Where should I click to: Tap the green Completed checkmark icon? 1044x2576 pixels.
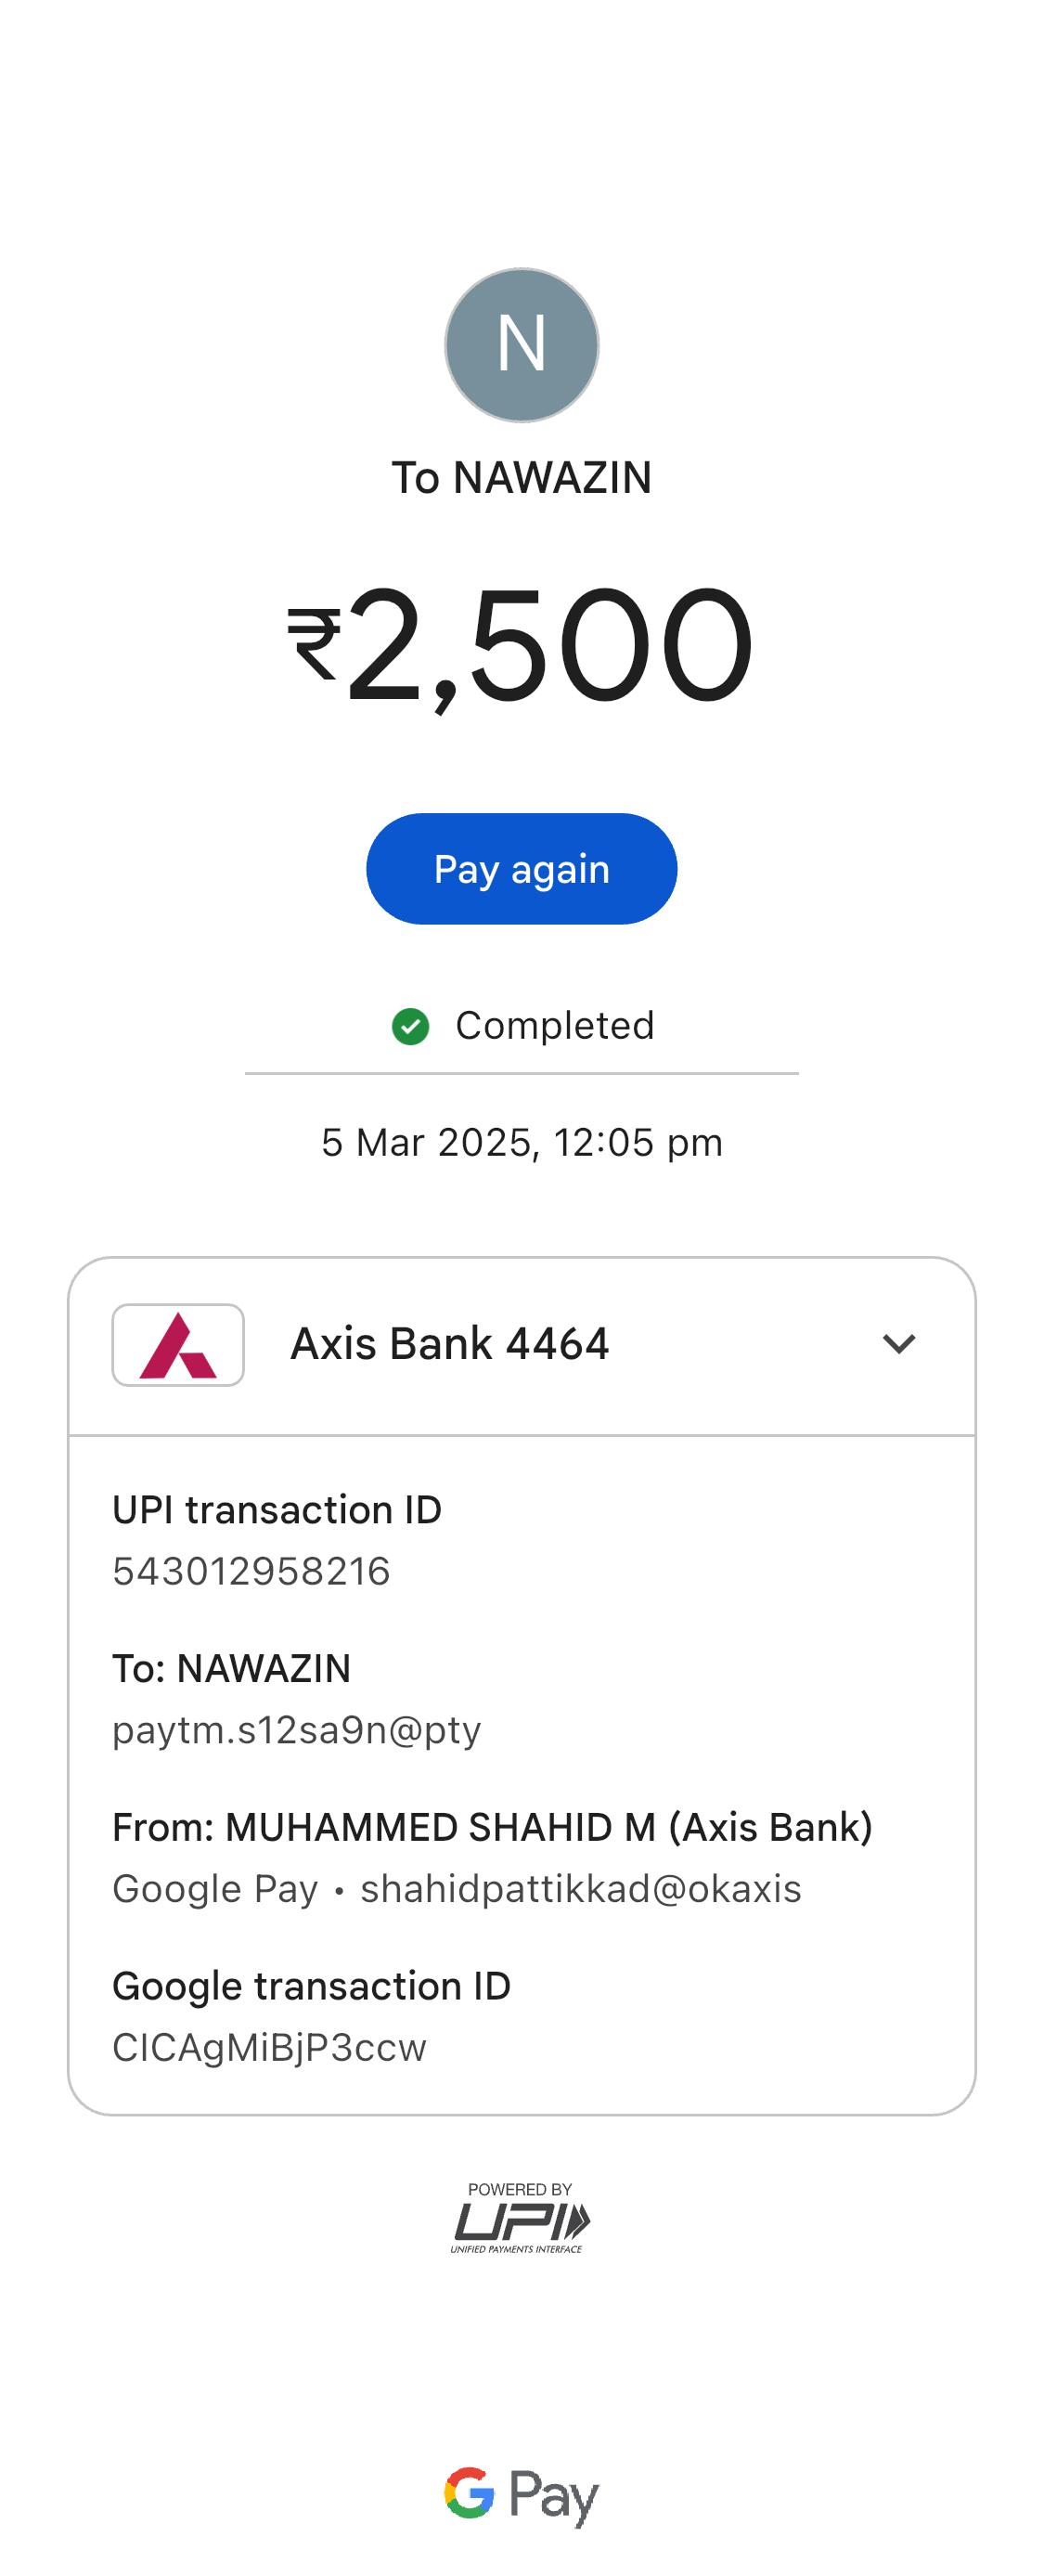click(410, 1026)
